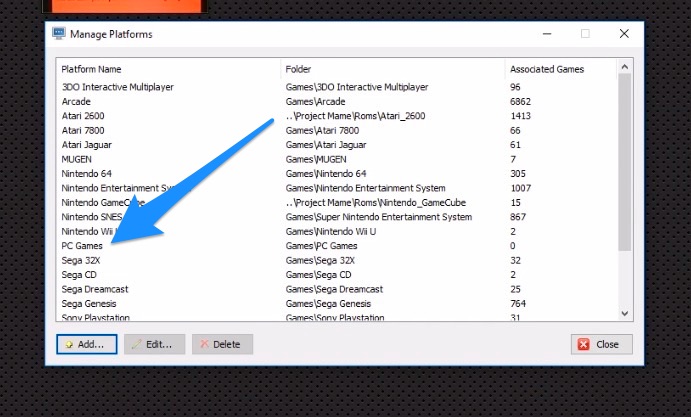Click the 1413 associated games value

click(x=520, y=116)
